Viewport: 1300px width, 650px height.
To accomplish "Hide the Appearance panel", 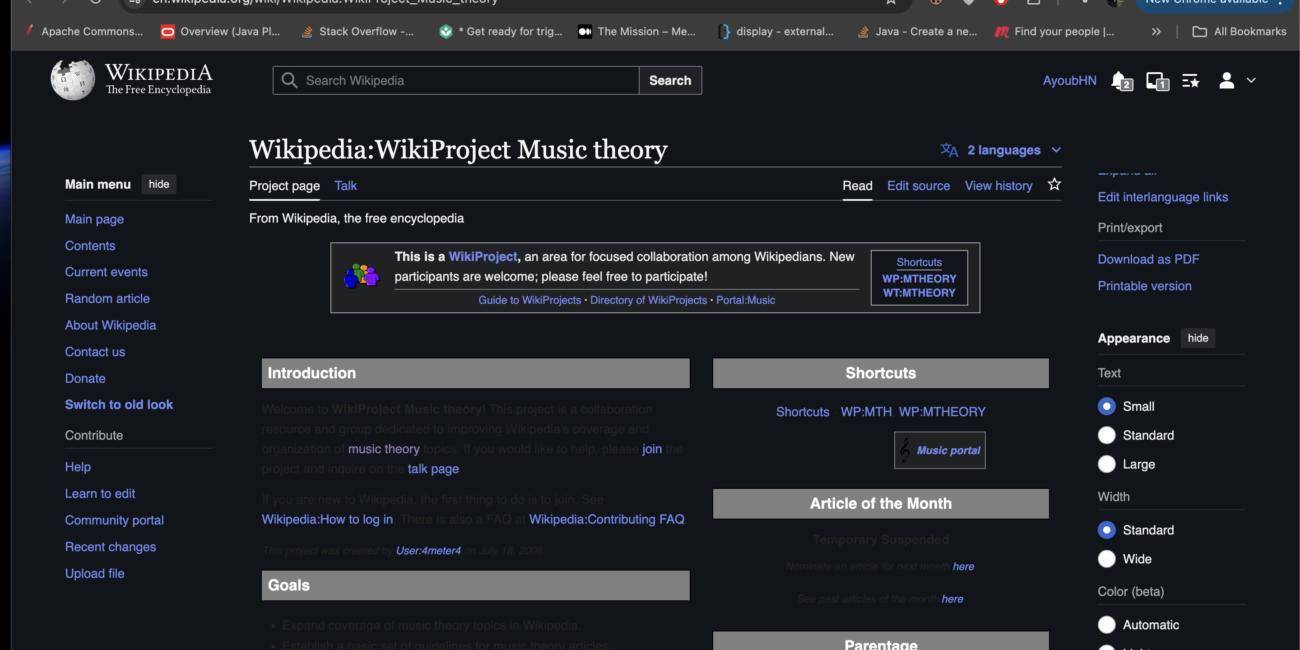I will (1198, 338).
